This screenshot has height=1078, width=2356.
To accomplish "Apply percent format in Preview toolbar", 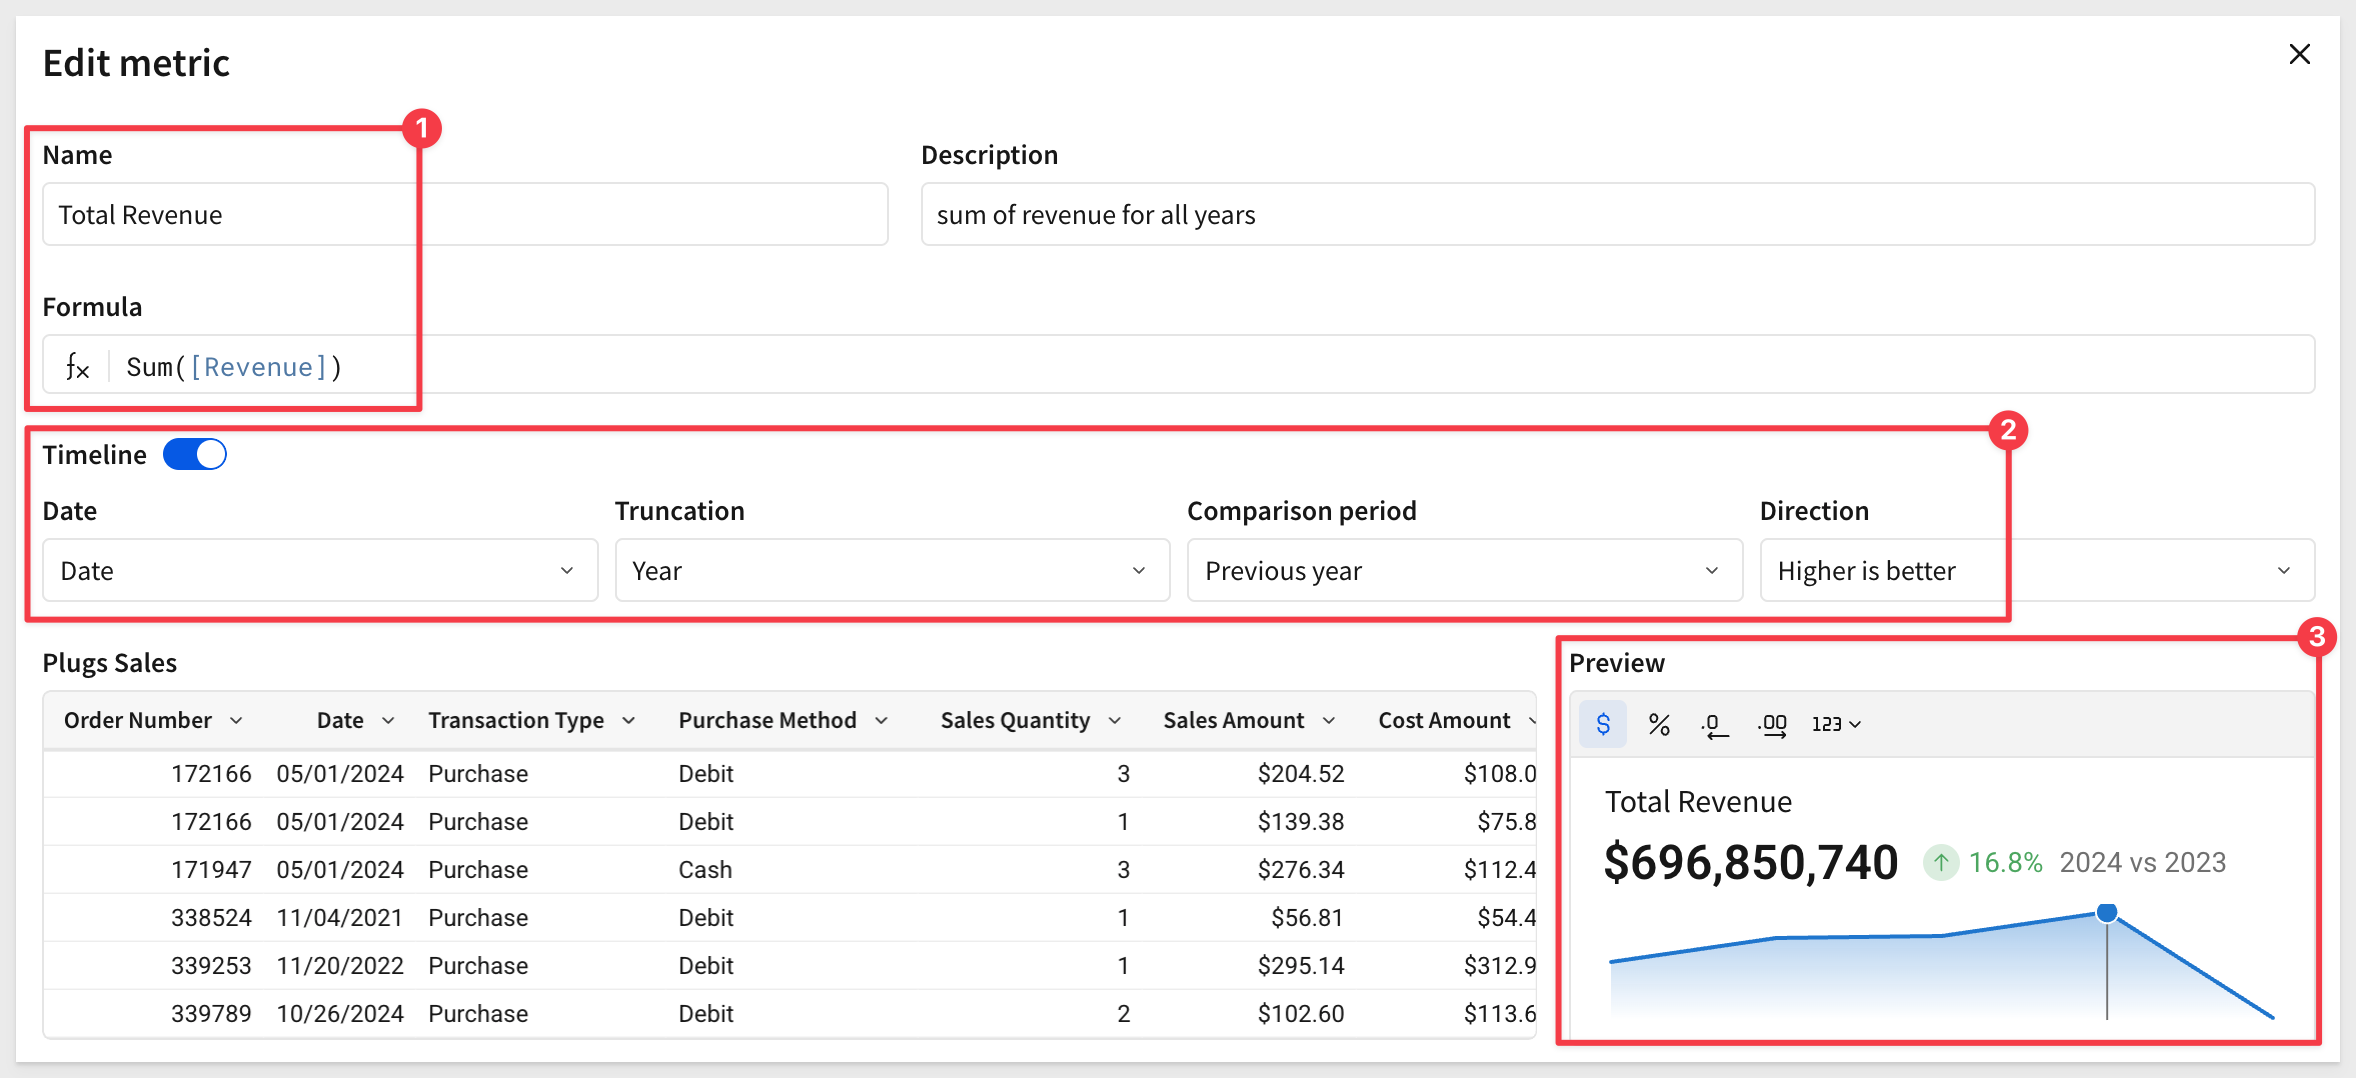I will [1659, 724].
